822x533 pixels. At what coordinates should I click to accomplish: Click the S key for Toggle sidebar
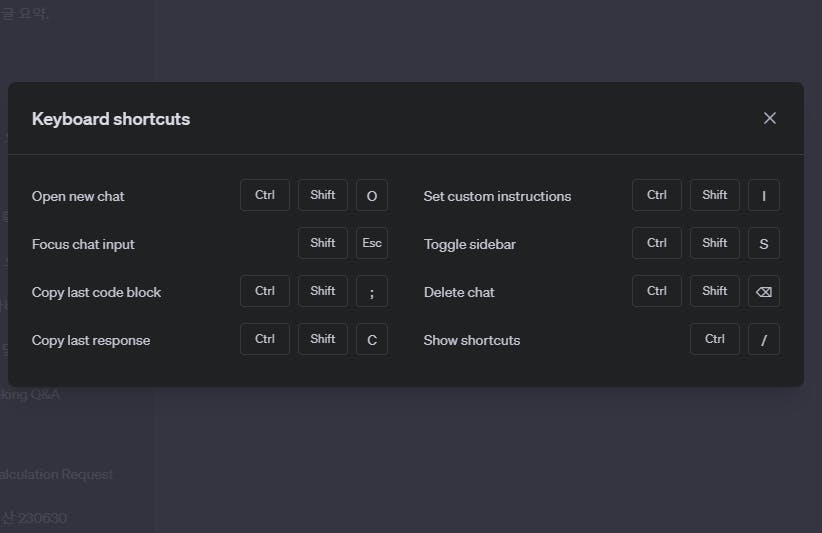tap(764, 244)
